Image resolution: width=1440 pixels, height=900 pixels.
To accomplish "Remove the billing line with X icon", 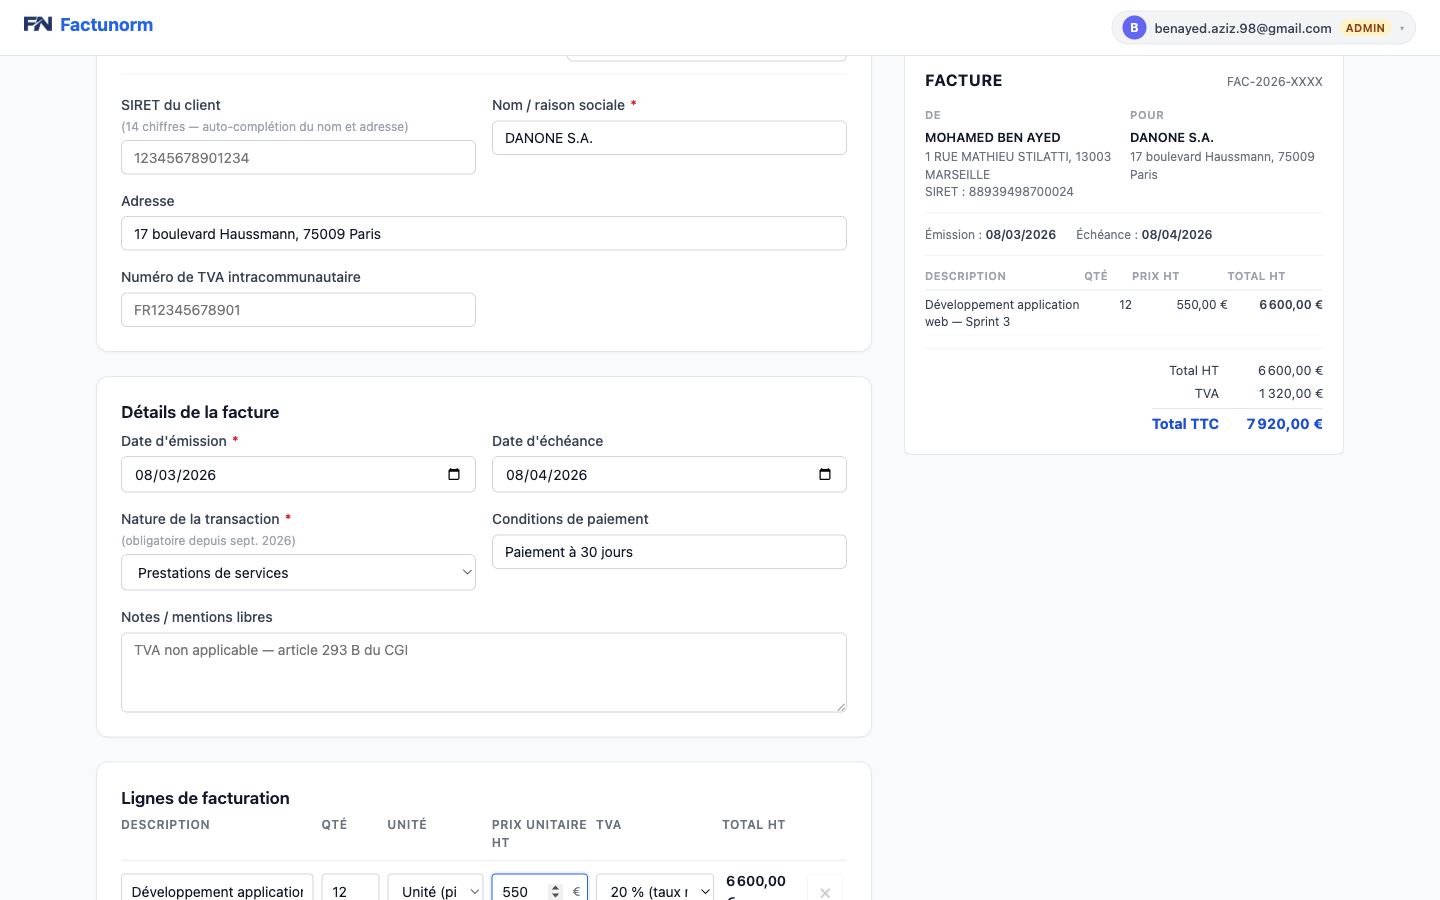I will pyautogui.click(x=825, y=891).
